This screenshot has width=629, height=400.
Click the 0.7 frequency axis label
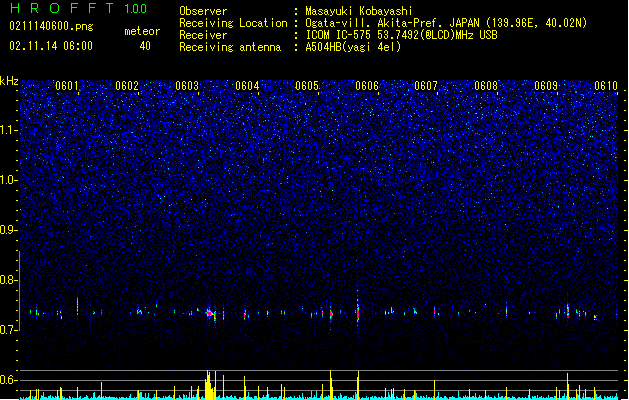pyautogui.click(x=8, y=330)
